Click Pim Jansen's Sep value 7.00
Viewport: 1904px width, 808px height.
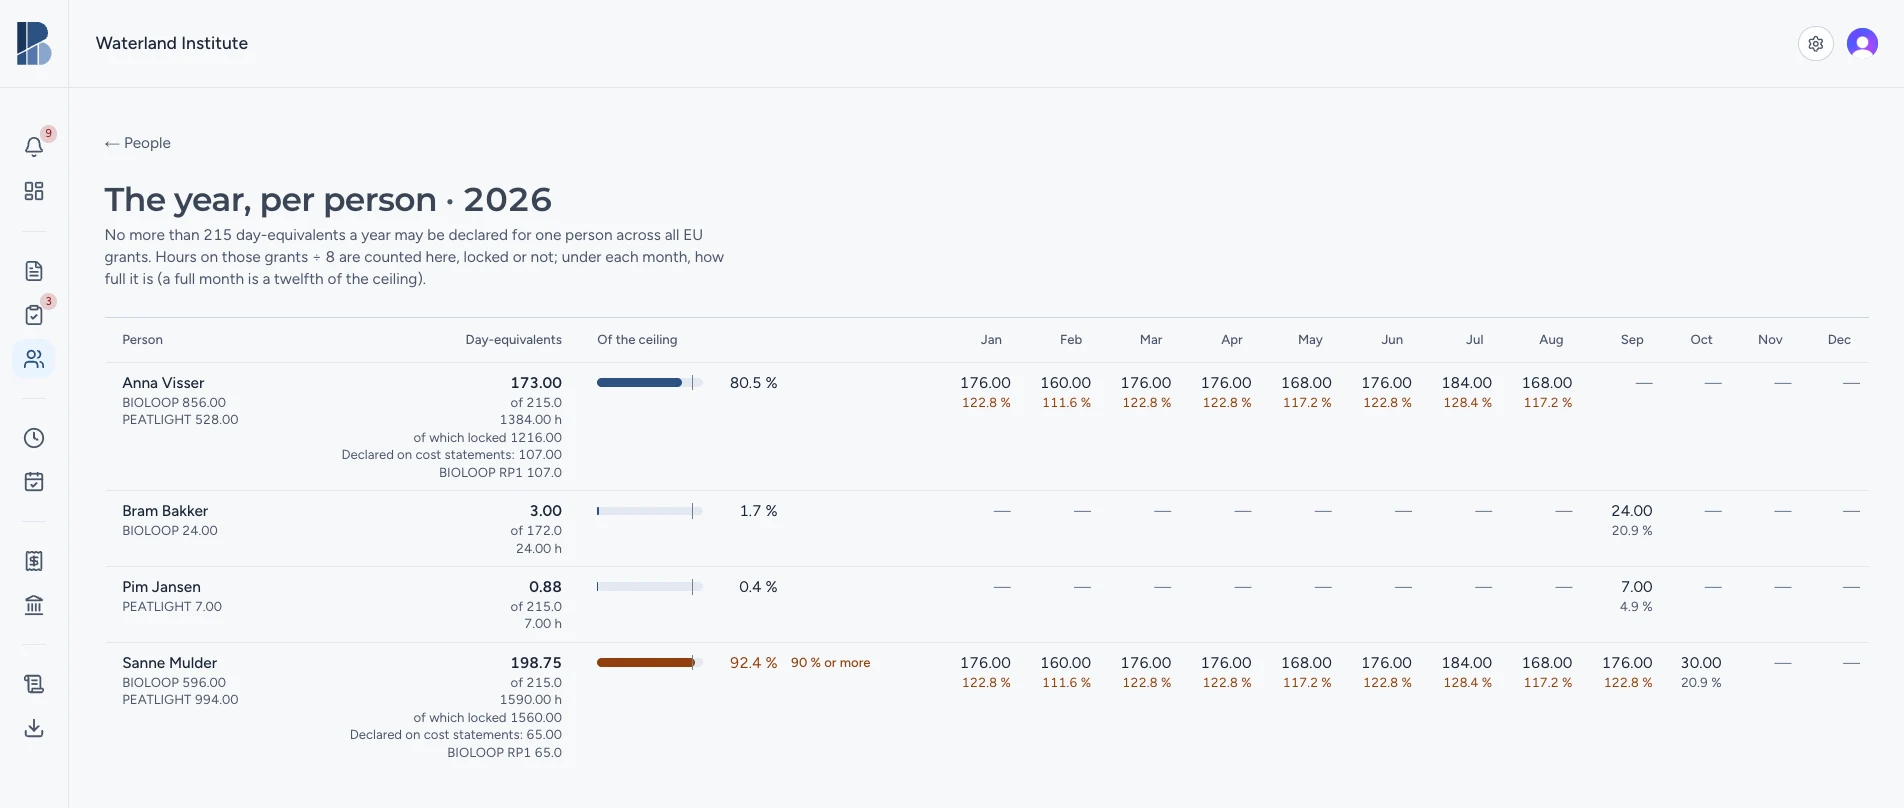click(x=1636, y=587)
